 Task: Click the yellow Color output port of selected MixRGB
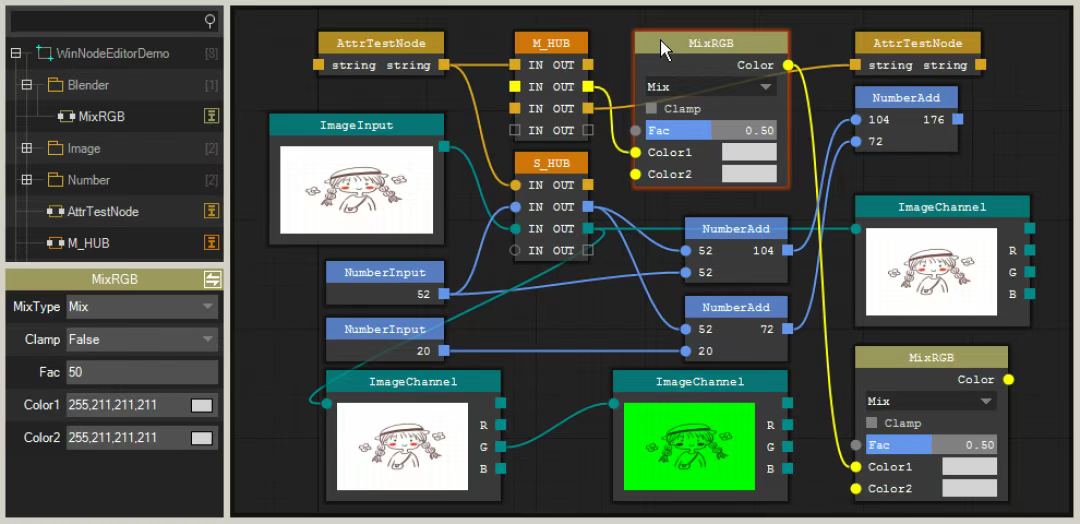point(788,66)
